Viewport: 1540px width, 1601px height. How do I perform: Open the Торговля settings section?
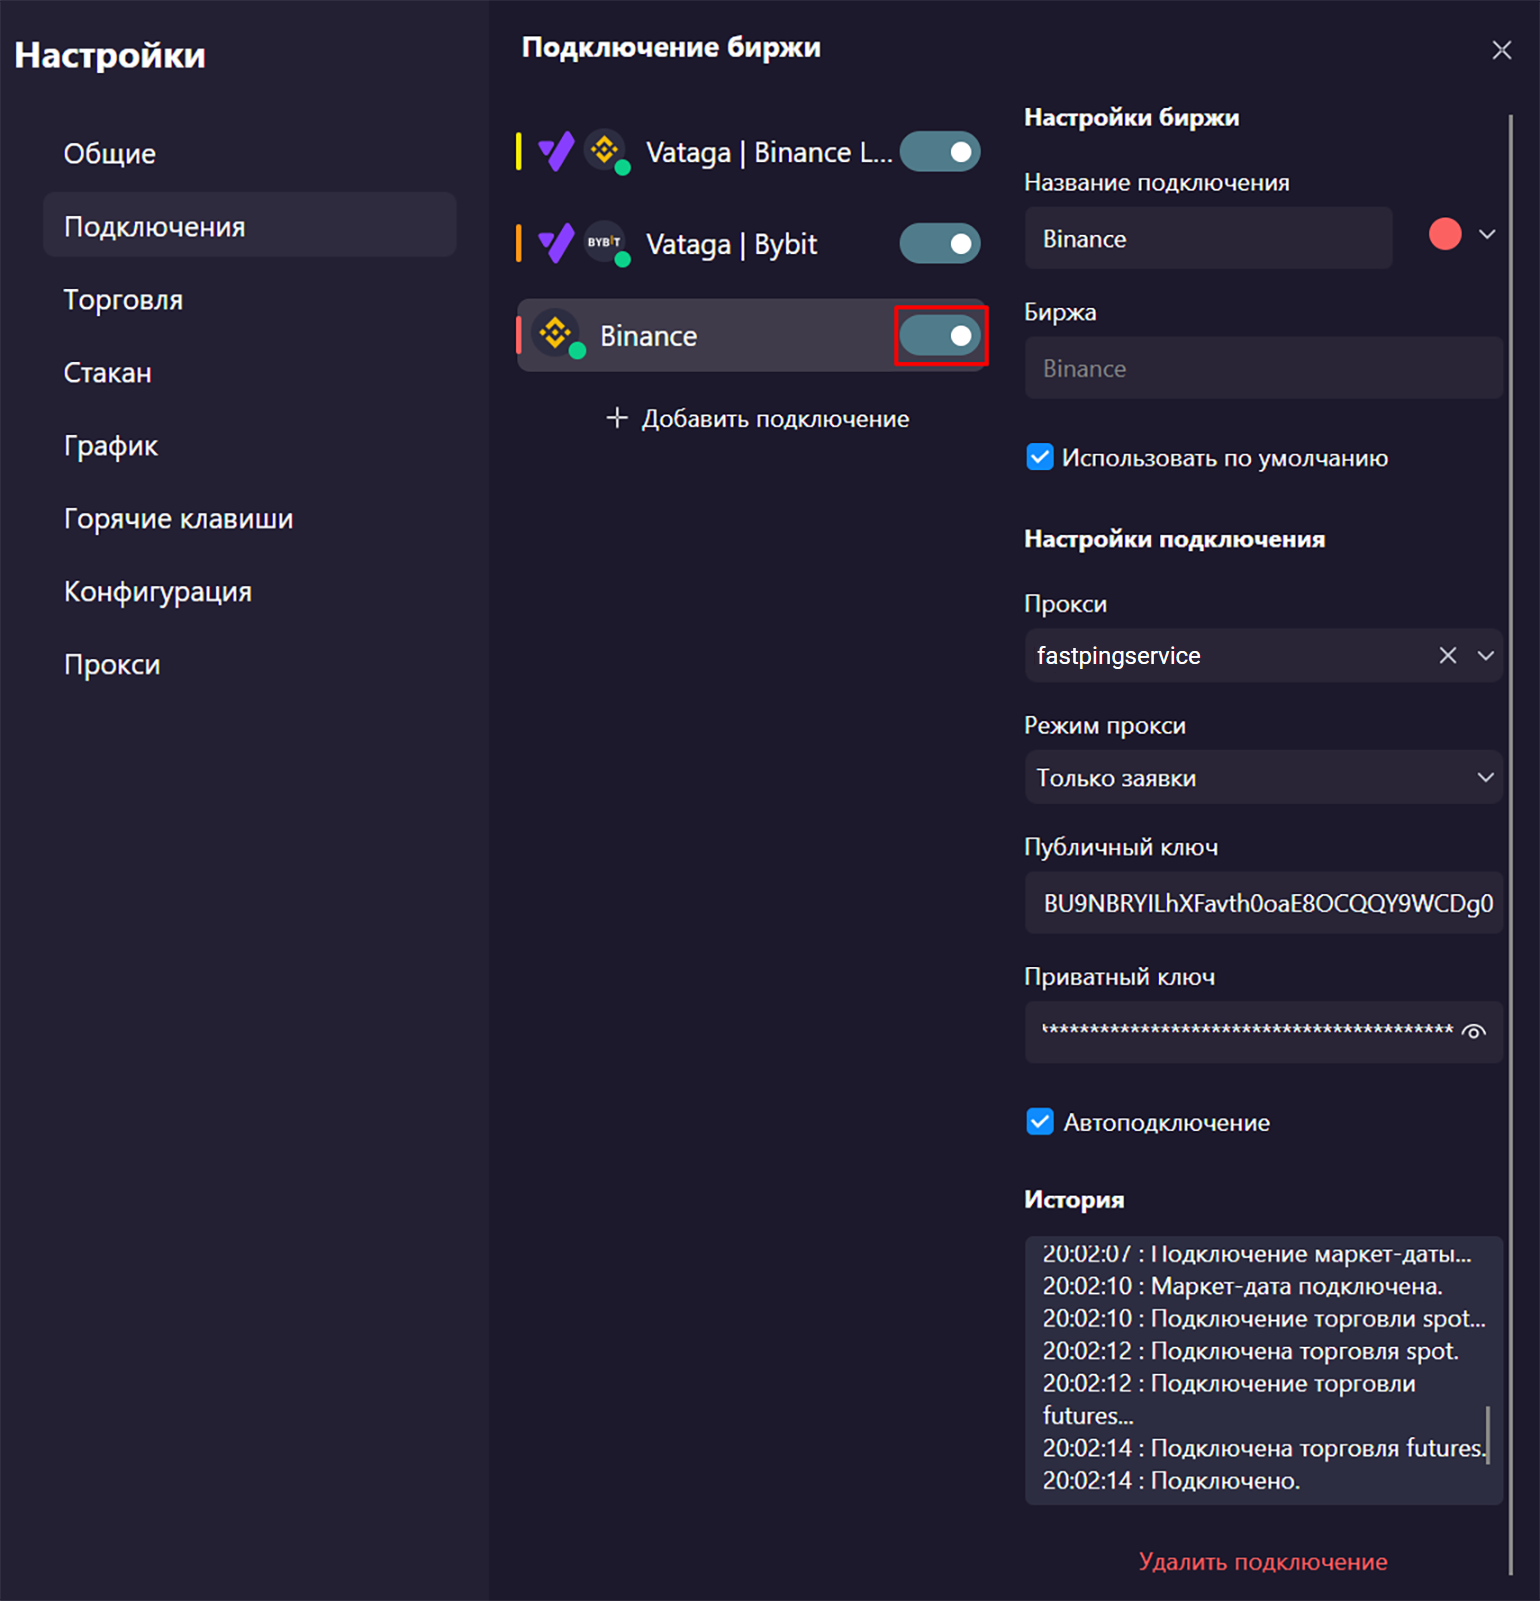(x=123, y=300)
